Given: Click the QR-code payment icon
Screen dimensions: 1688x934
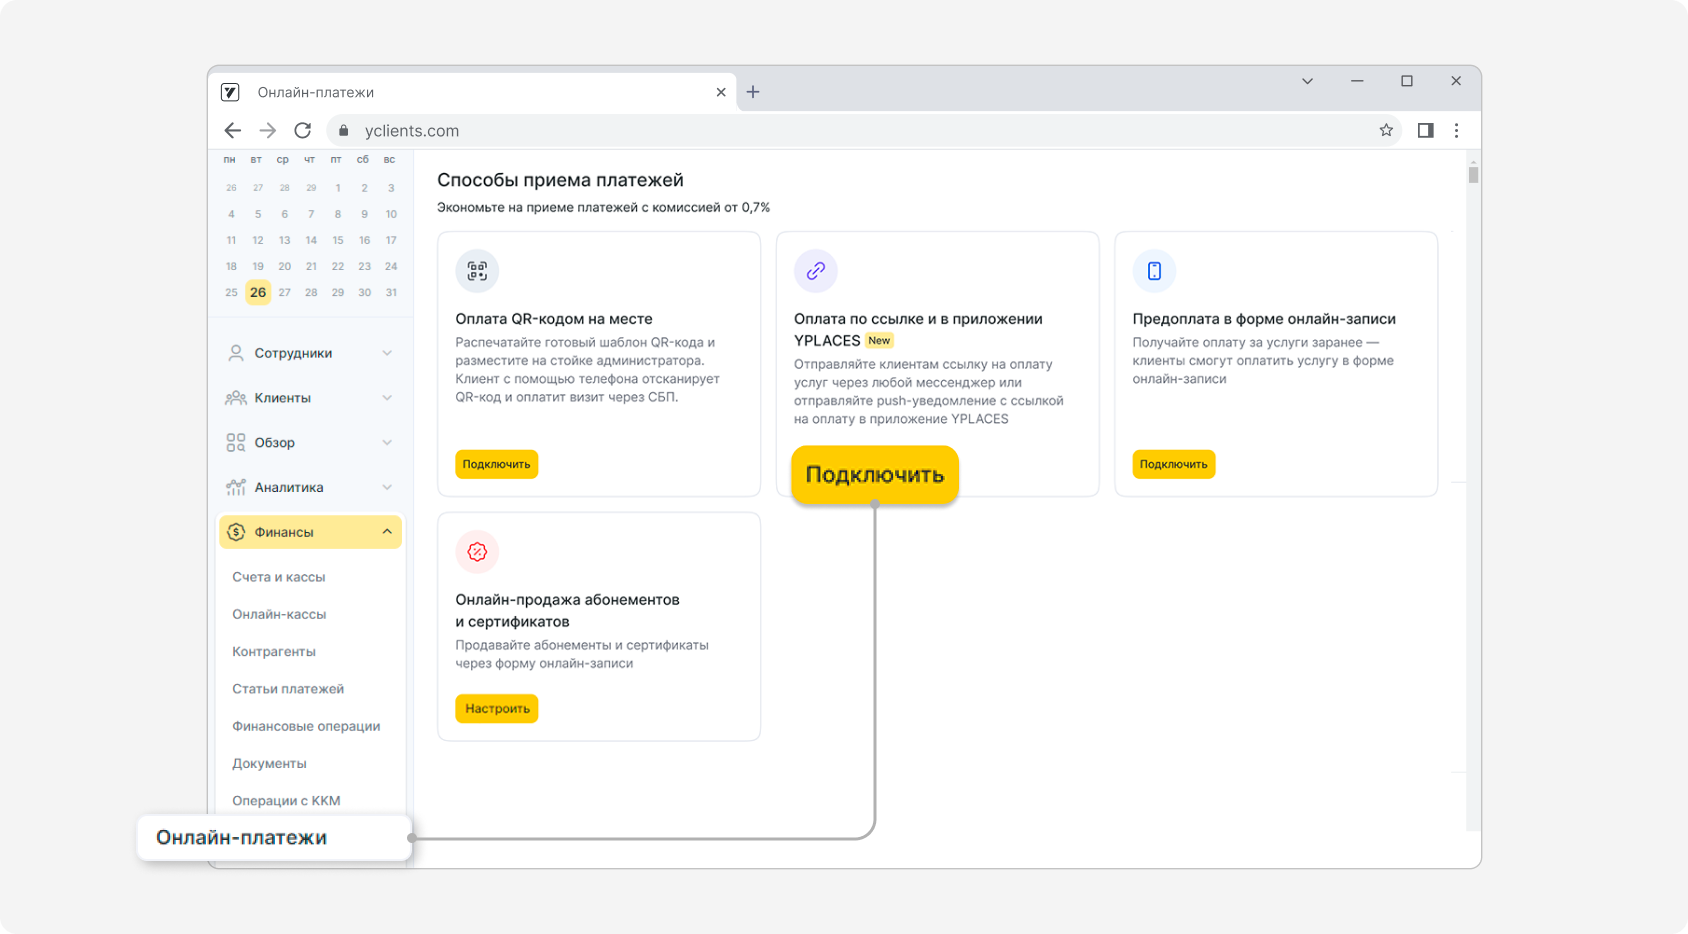Looking at the screenshot, I should pos(477,271).
